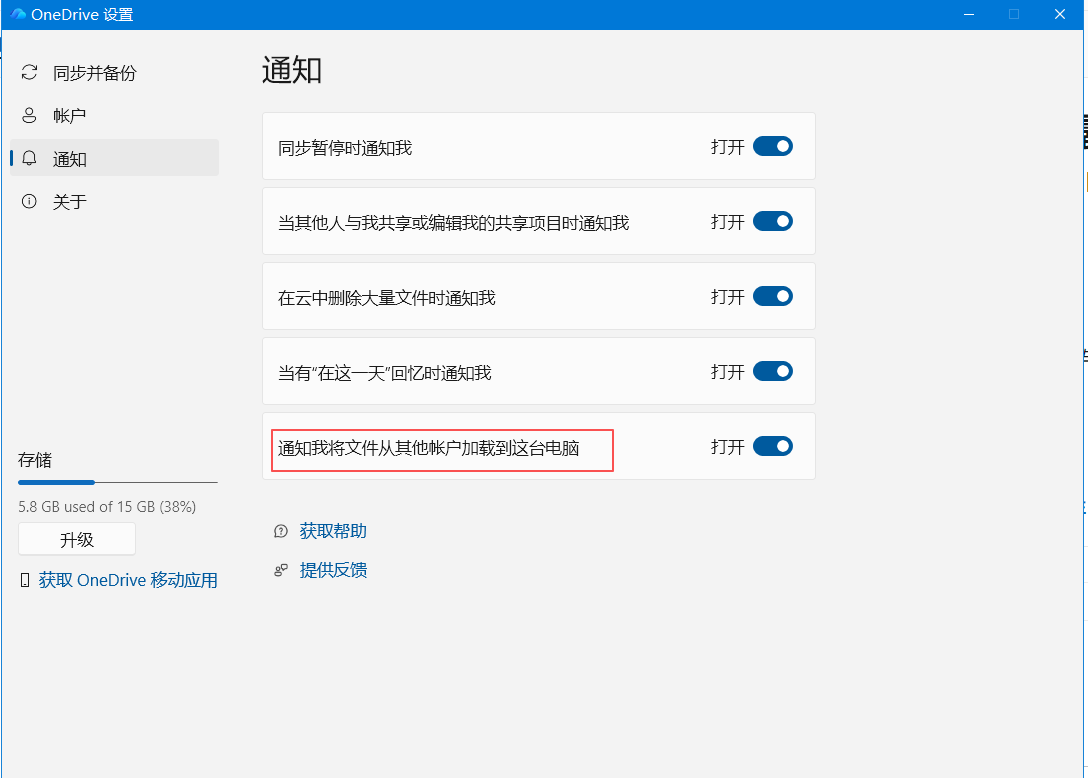The height and width of the screenshot is (778, 1088).
Task: Minimize the OneDrive 设置 window
Action: (969, 15)
